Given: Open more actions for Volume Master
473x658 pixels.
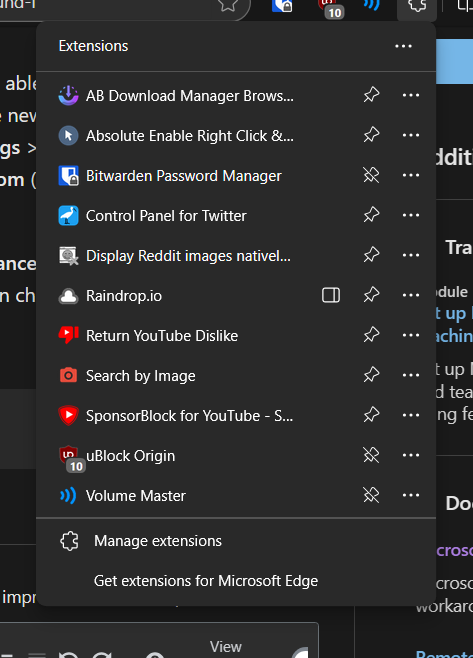Looking at the screenshot, I should click(410, 495).
